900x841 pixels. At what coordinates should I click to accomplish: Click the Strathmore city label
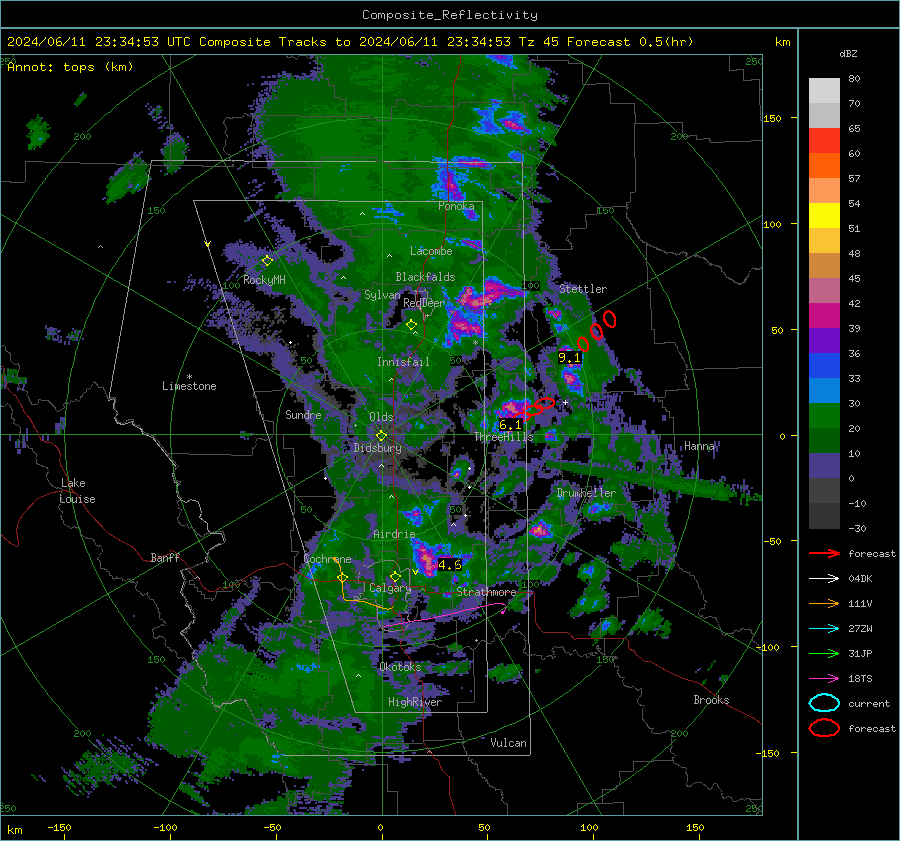point(486,592)
